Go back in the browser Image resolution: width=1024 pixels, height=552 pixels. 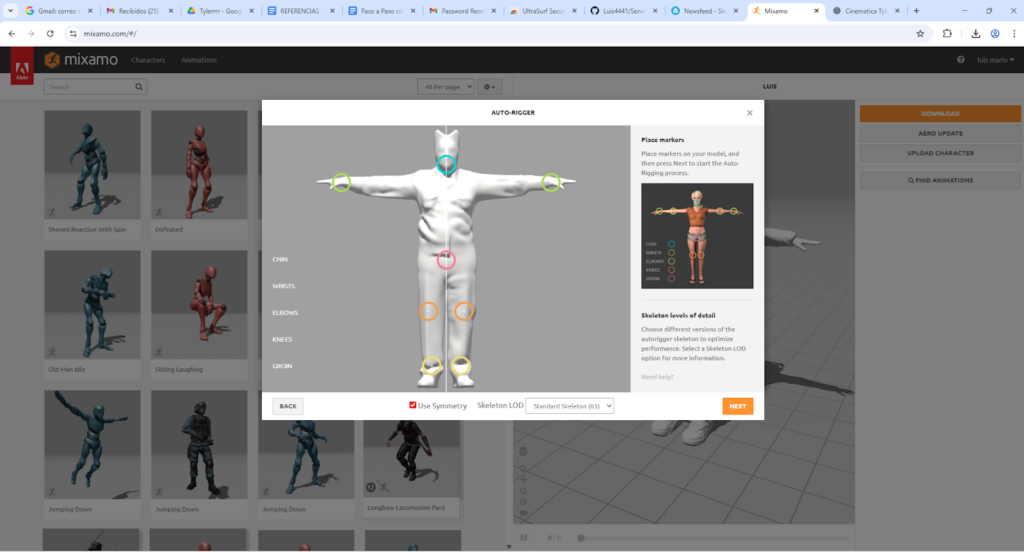click(x=12, y=33)
